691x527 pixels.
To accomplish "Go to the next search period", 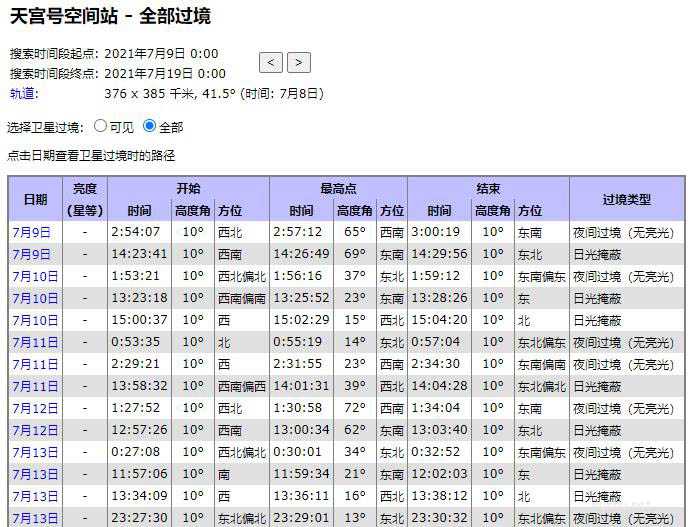I will 299,63.
